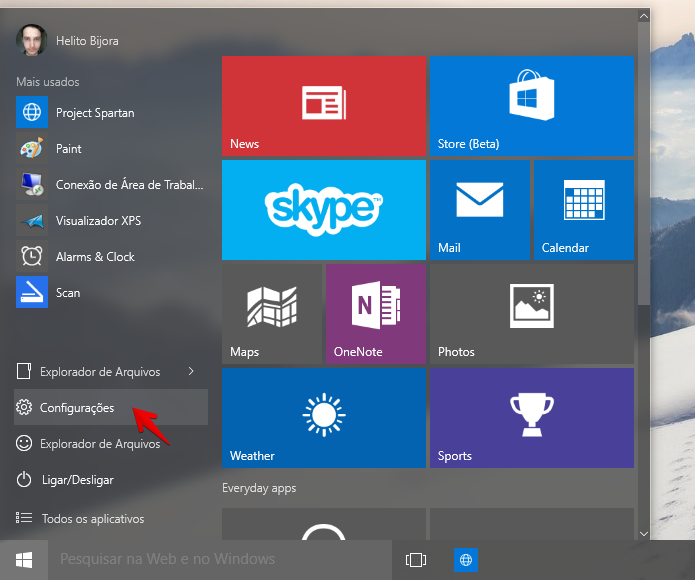This screenshot has width=695, height=580.
Task: Launch the OneNote tile
Action: coord(376,314)
